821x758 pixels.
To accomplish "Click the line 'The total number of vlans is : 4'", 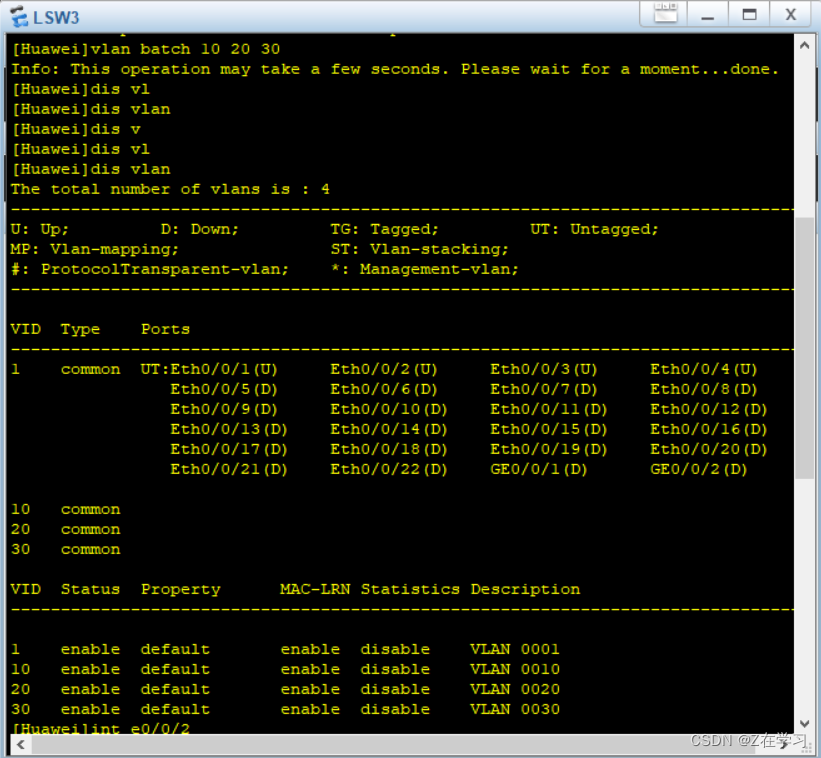I will [x=170, y=189].
